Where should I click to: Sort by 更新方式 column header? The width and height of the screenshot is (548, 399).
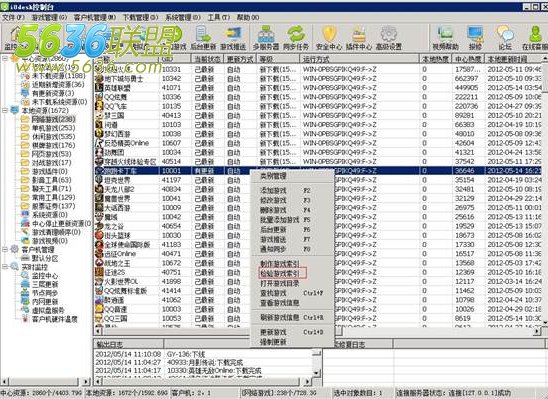[x=240, y=59]
